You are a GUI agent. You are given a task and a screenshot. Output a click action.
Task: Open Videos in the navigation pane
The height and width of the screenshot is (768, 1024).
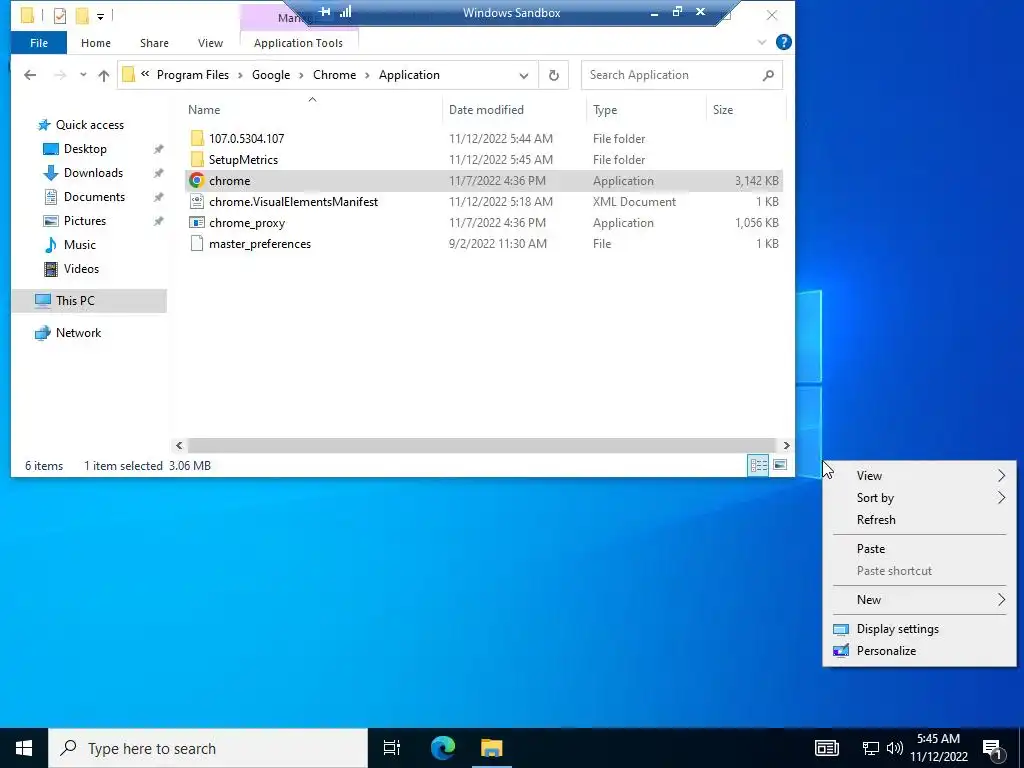click(x=81, y=268)
